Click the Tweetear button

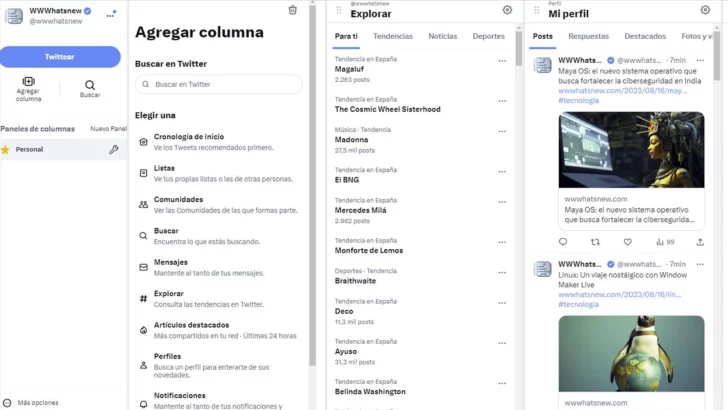(x=60, y=57)
